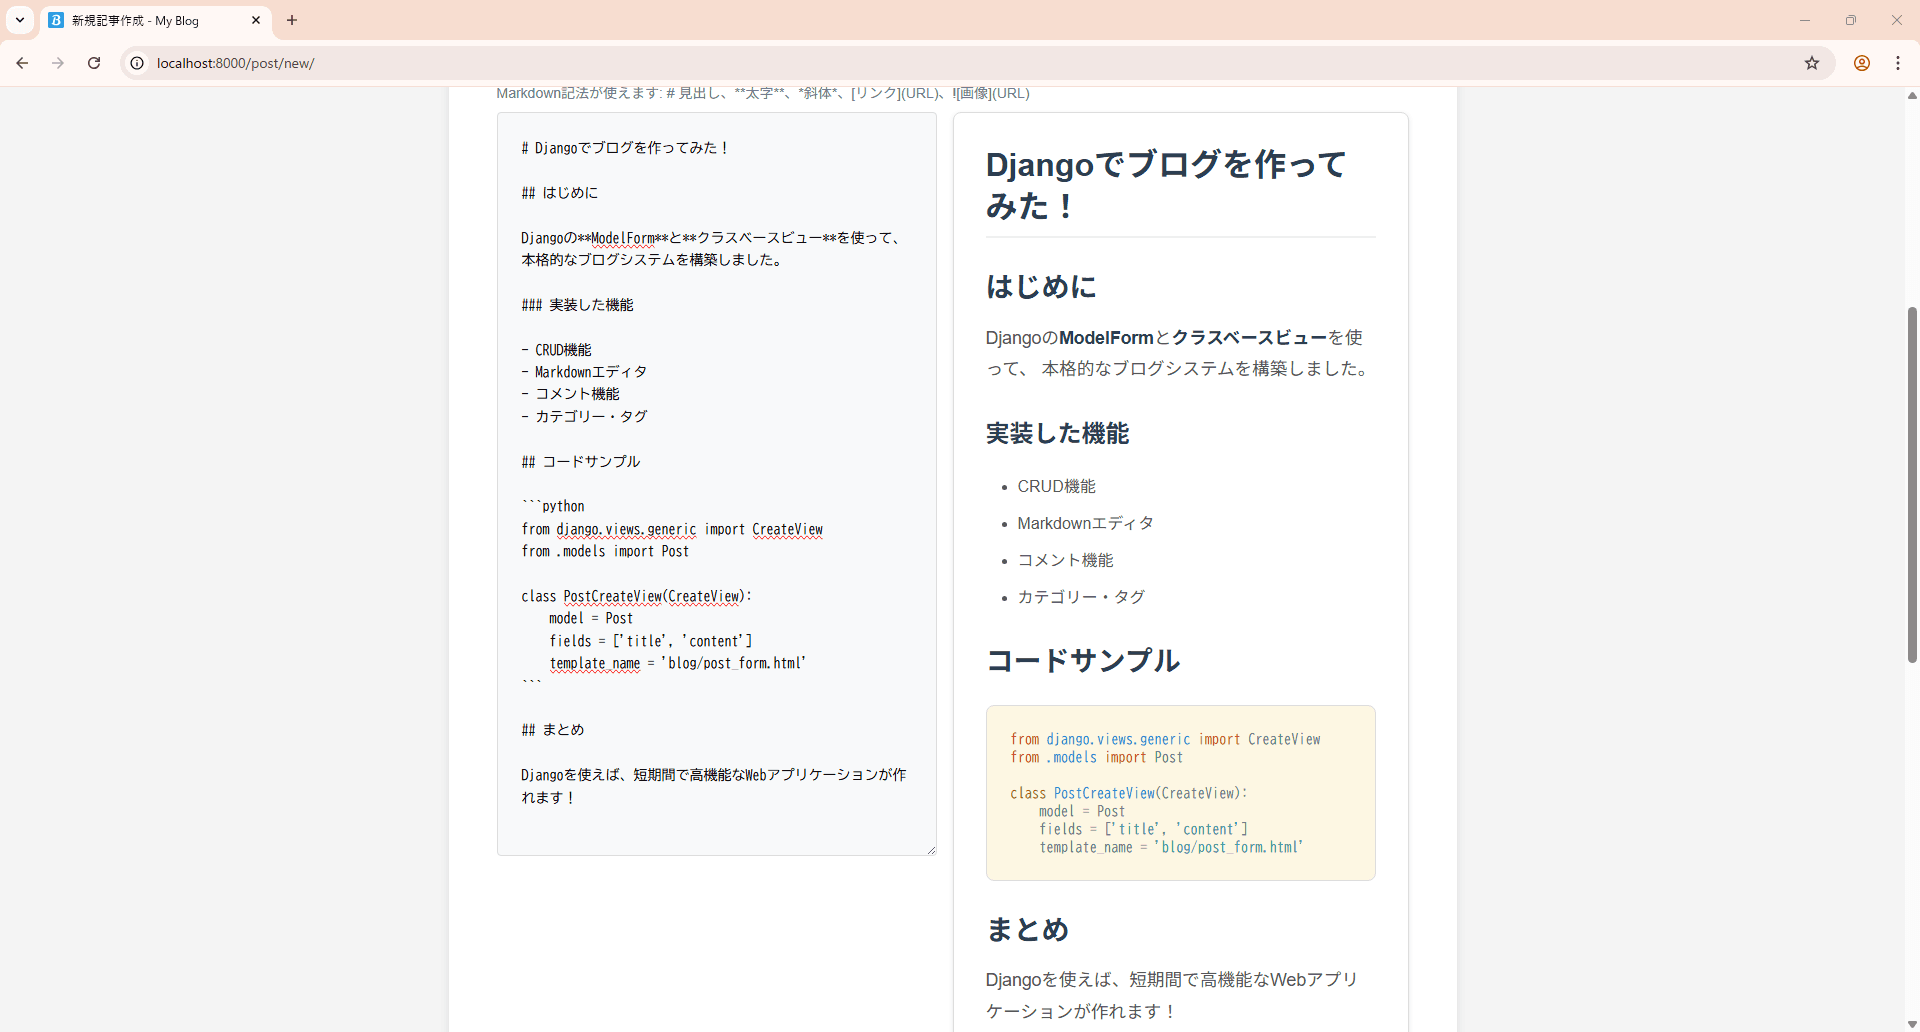Click the 'class PostCreateView(CreateView):' editor line
Viewport: 1920px width, 1032px height.
click(636, 597)
